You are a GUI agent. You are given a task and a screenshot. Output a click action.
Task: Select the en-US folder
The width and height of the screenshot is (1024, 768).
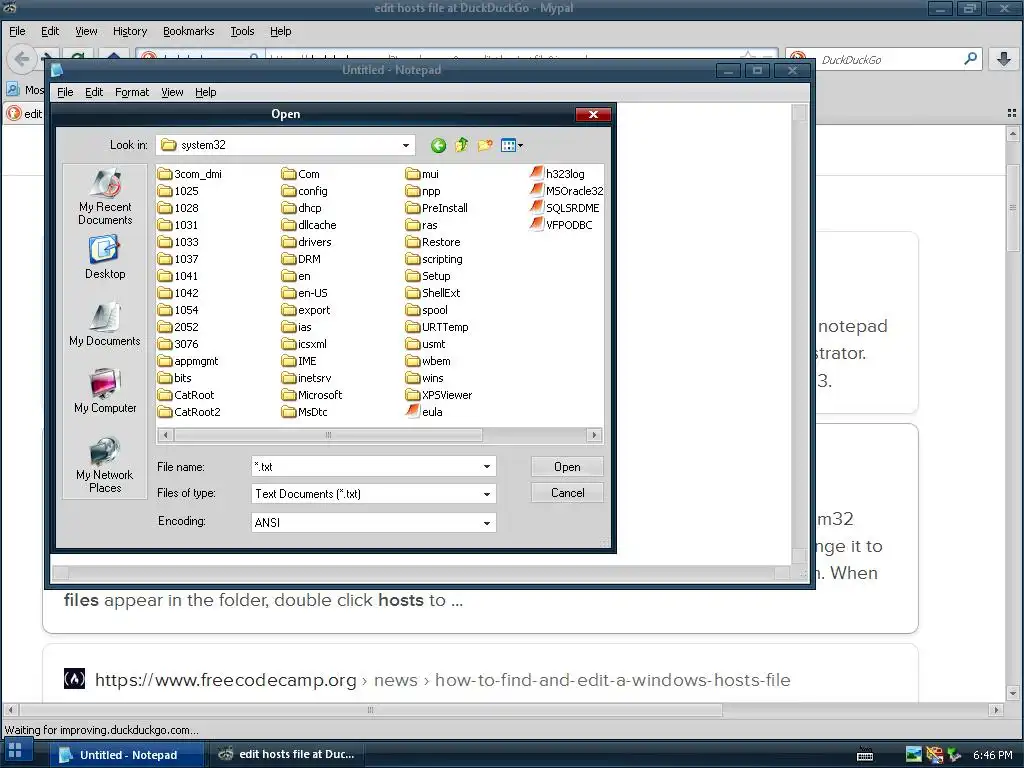[x=305, y=293]
